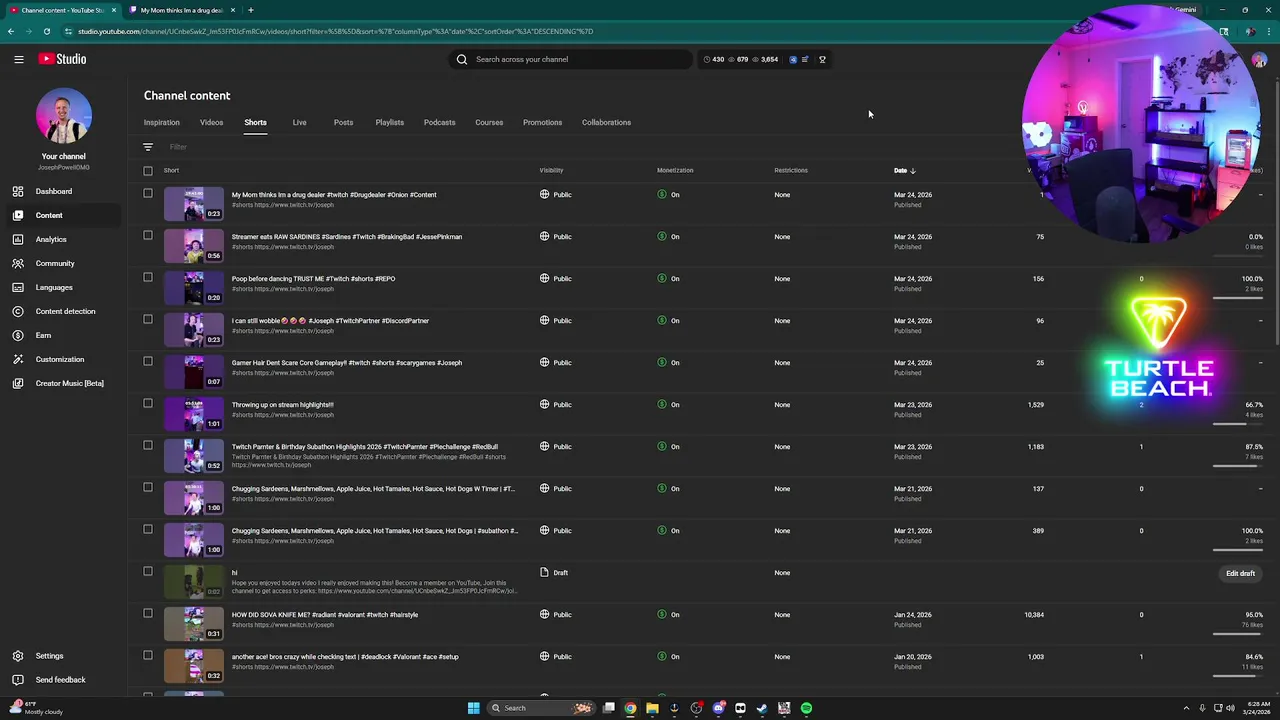Click monetization icon for Throwing up on stream
The width and height of the screenshot is (1280, 720).
pos(662,405)
